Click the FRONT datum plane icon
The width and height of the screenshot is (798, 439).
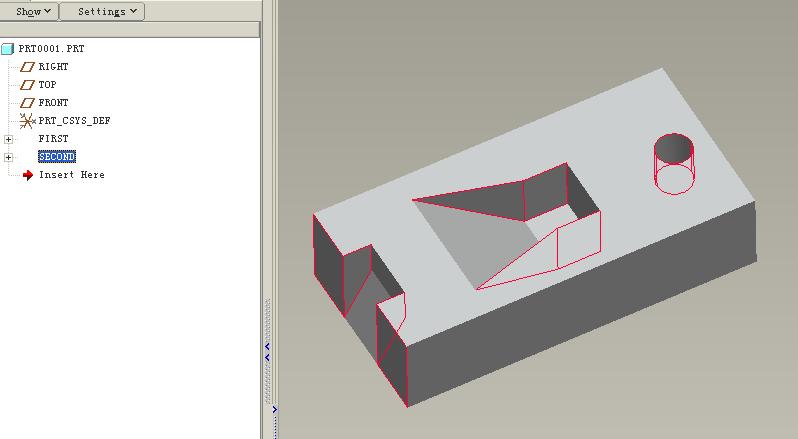[x=27, y=103]
